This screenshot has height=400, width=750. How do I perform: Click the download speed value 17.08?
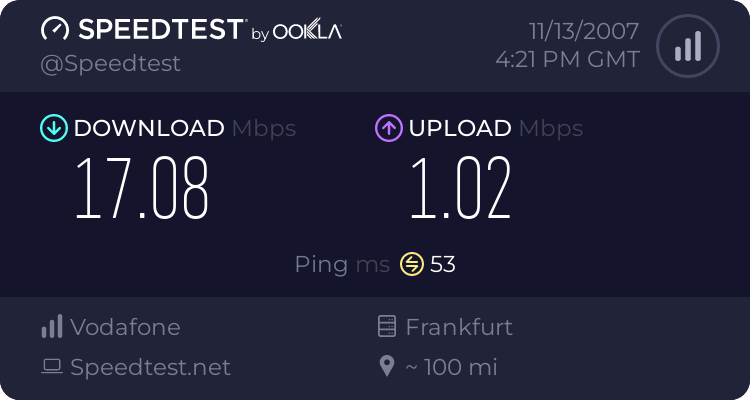[x=142, y=189]
